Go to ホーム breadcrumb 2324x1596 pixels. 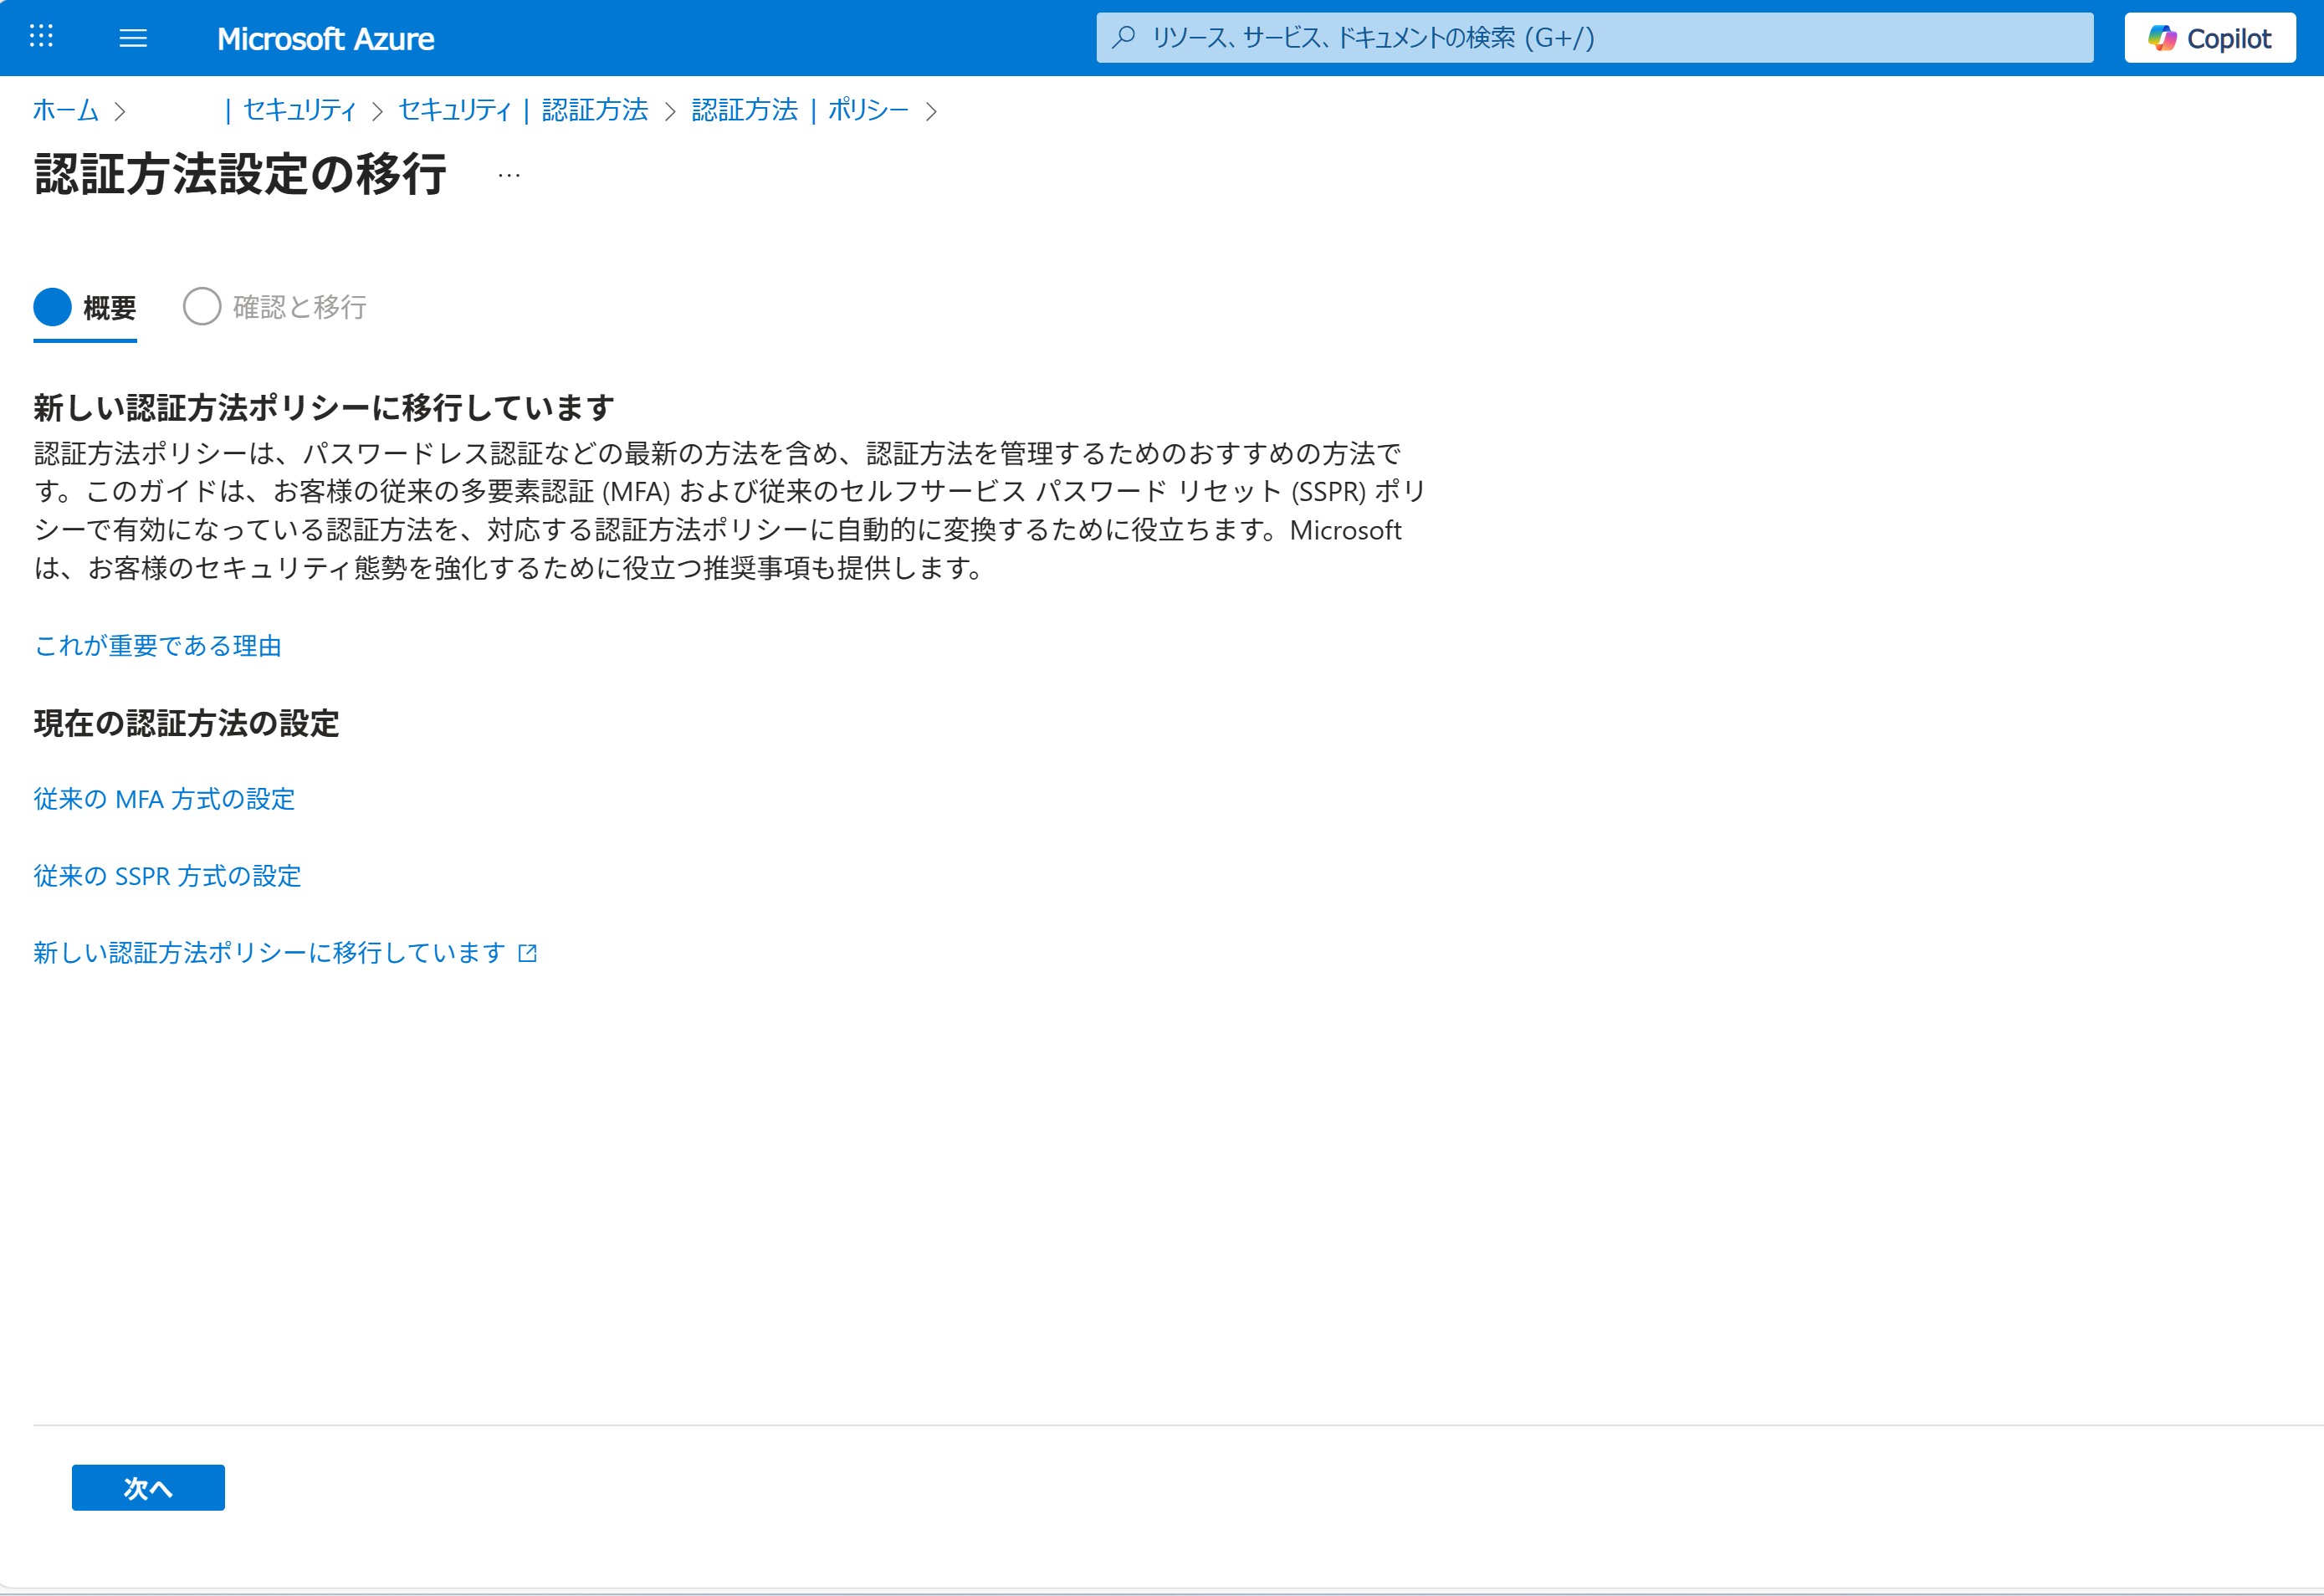tap(66, 110)
